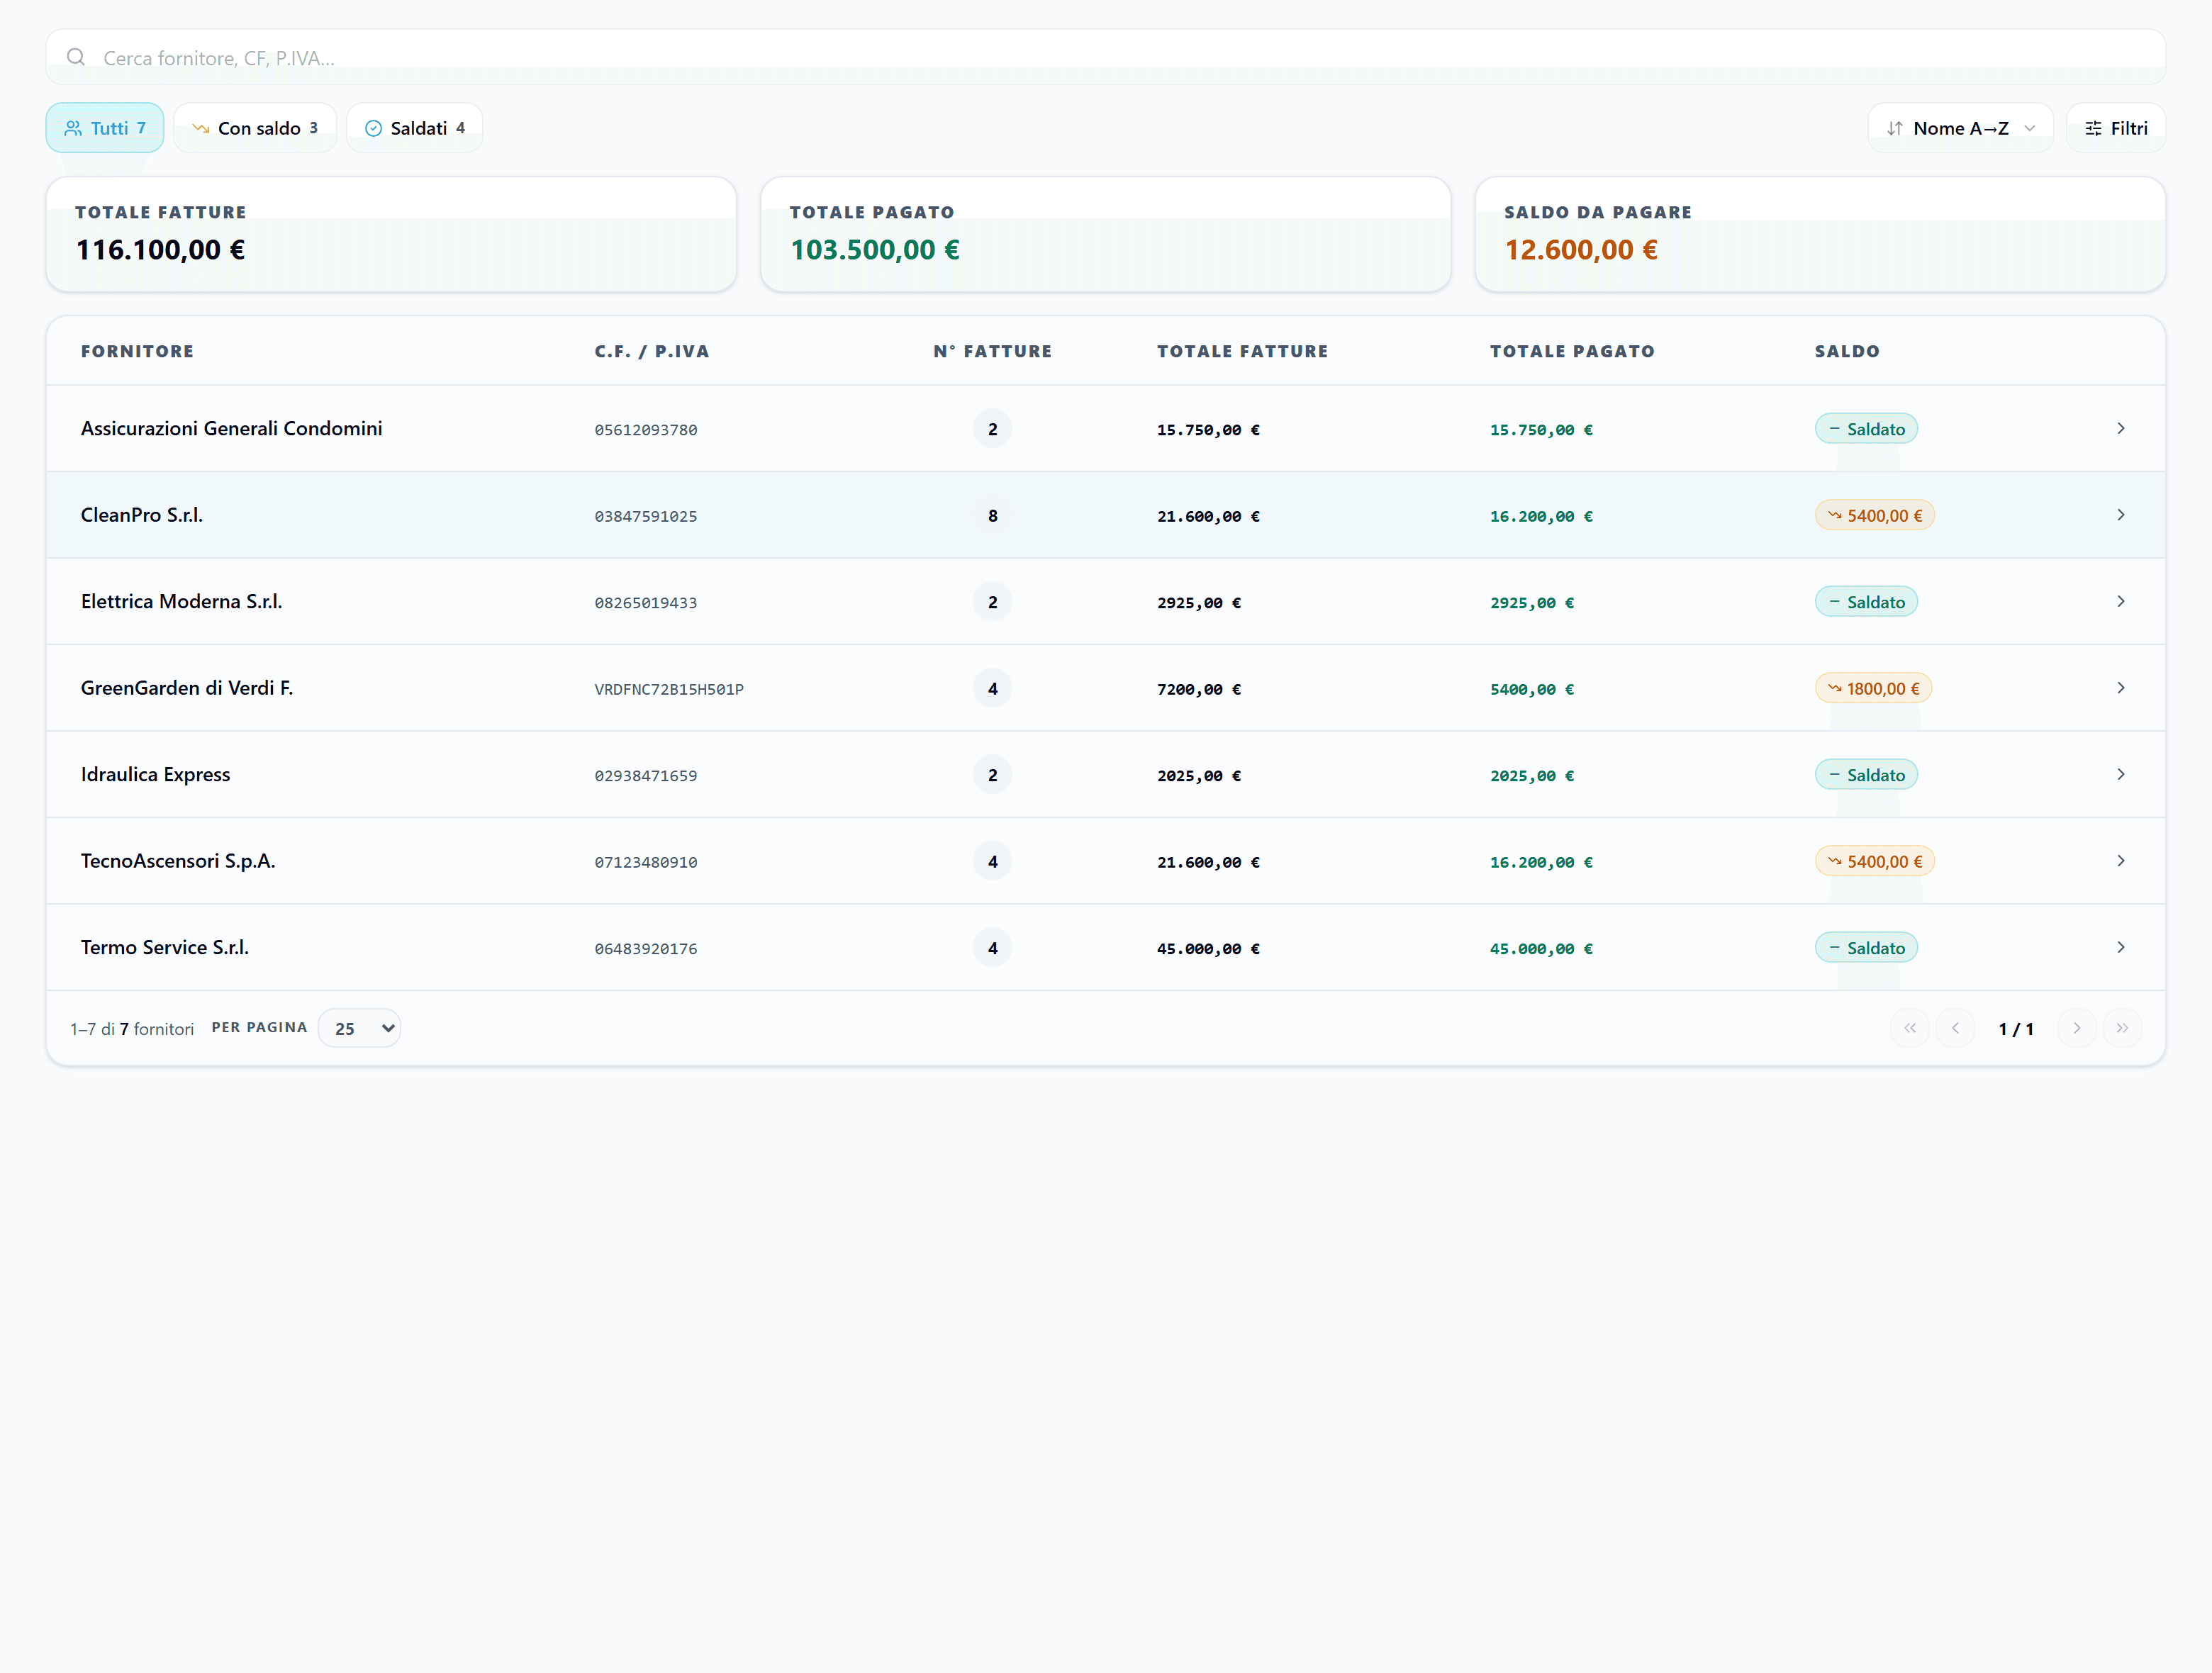Show the Saldati suppliers tab
2212x1673 pixels.
pyautogui.click(x=415, y=128)
